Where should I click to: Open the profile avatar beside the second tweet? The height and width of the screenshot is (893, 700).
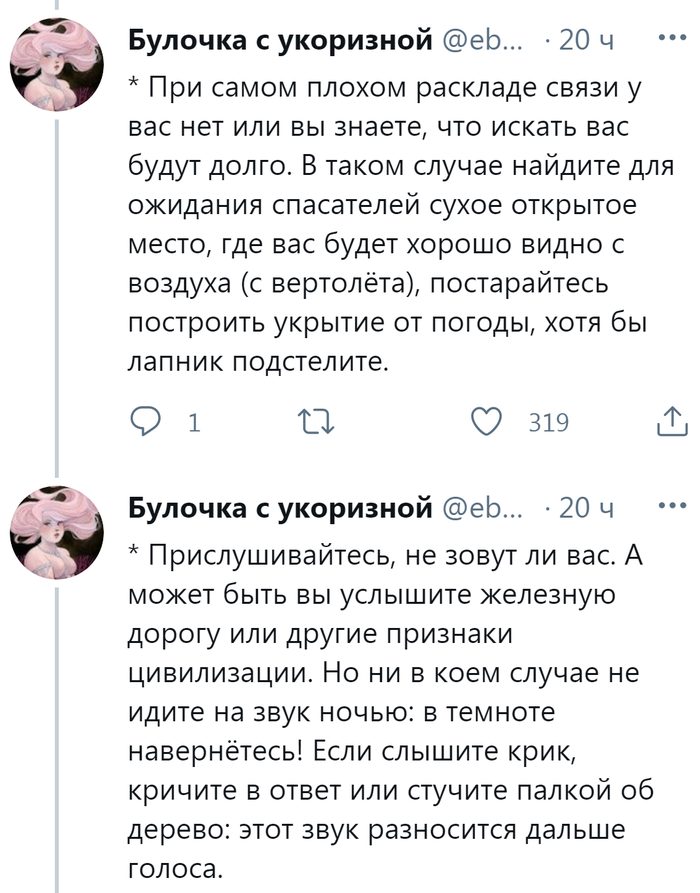click(x=58, y=537)
